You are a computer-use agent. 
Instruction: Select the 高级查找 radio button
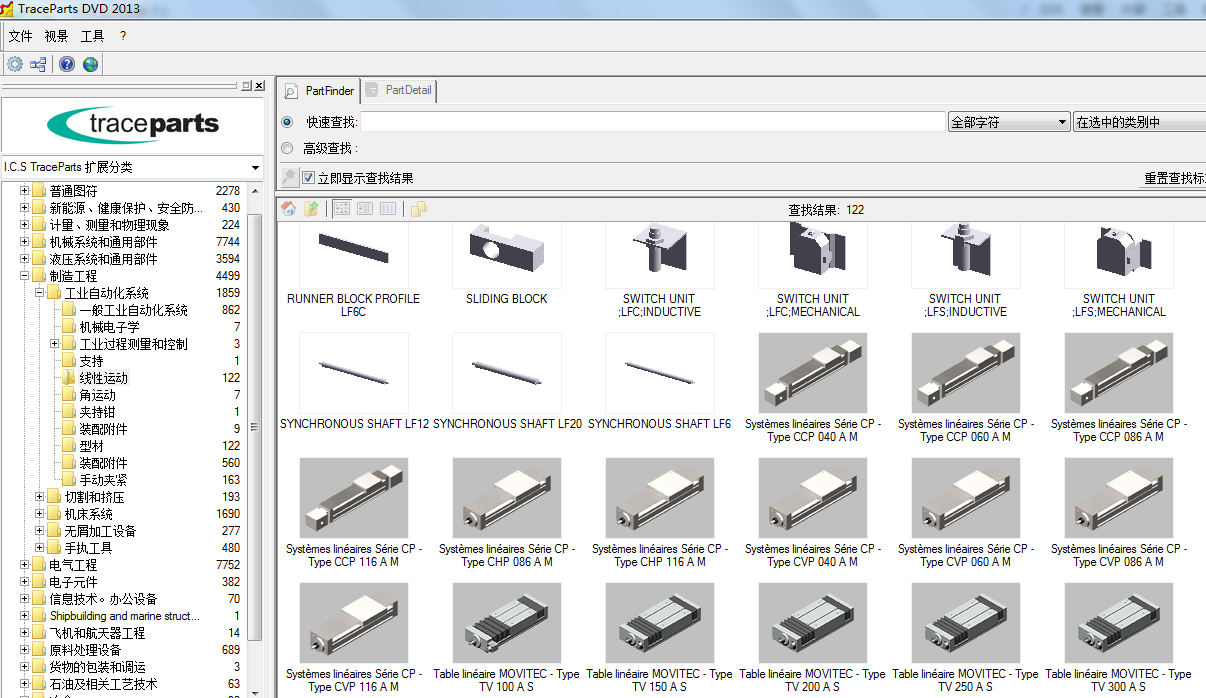[x=287, y=147]
